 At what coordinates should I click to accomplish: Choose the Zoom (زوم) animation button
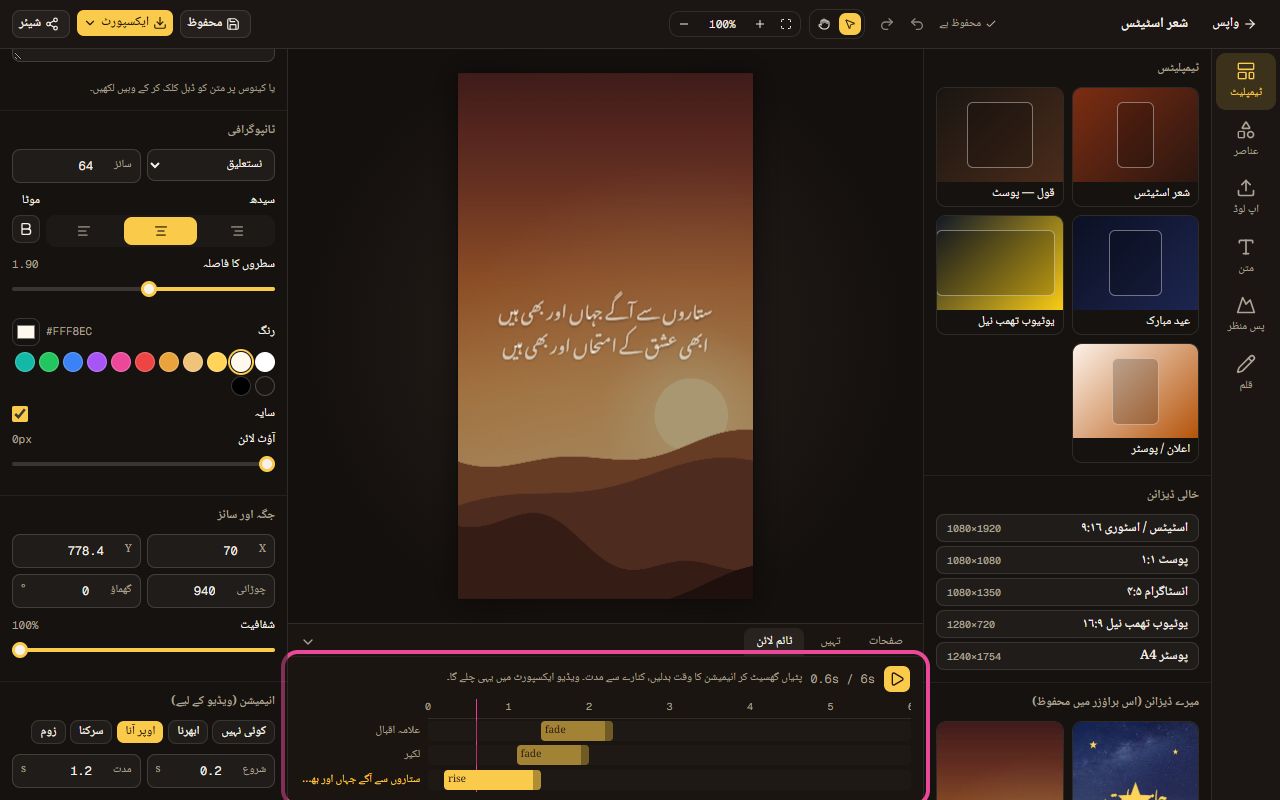pyautogui.click(x=49, y=732)
